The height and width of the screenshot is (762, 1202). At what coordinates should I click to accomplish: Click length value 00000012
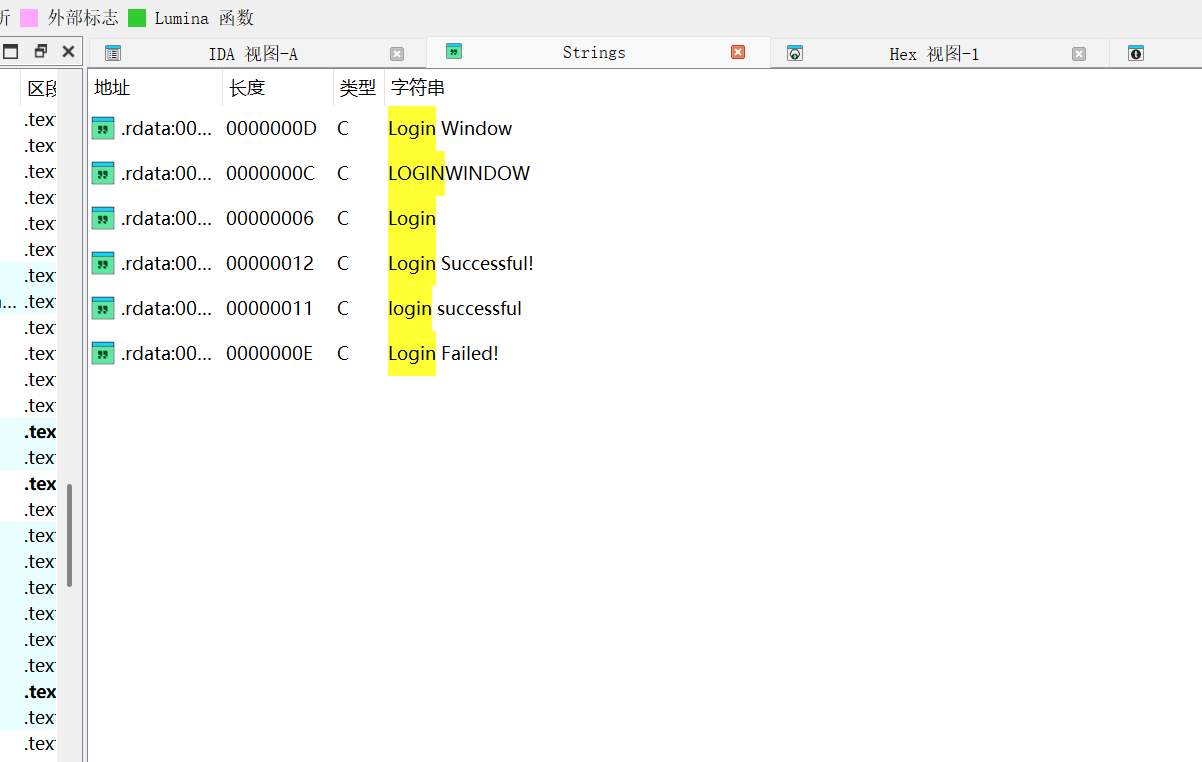pos(270,263)
